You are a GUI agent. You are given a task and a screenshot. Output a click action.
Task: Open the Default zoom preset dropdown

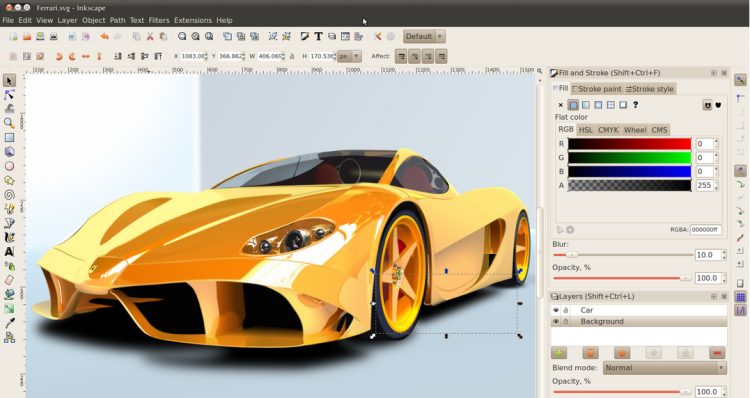coord(424,36)
